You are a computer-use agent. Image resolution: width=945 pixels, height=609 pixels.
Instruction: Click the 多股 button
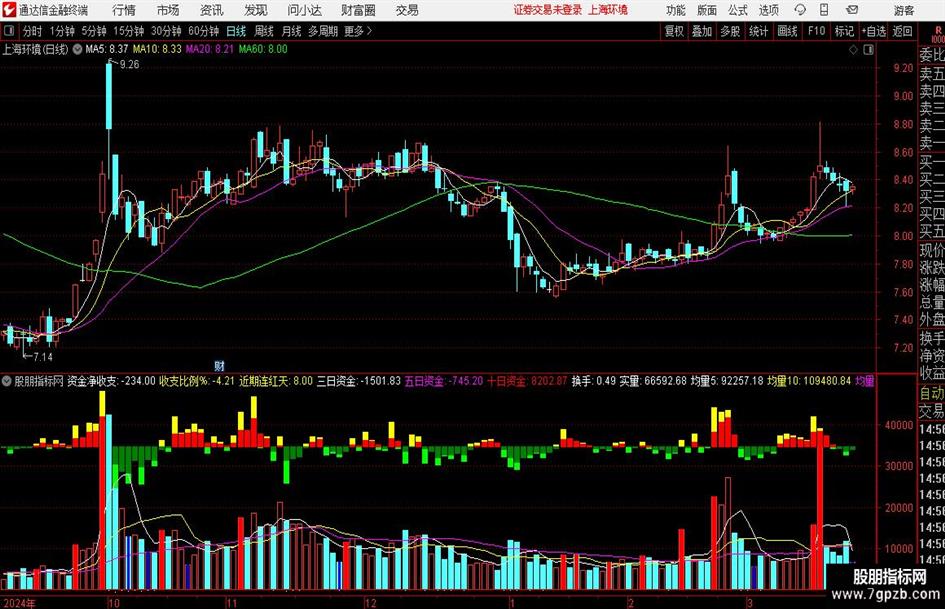[x=730, y=31]
